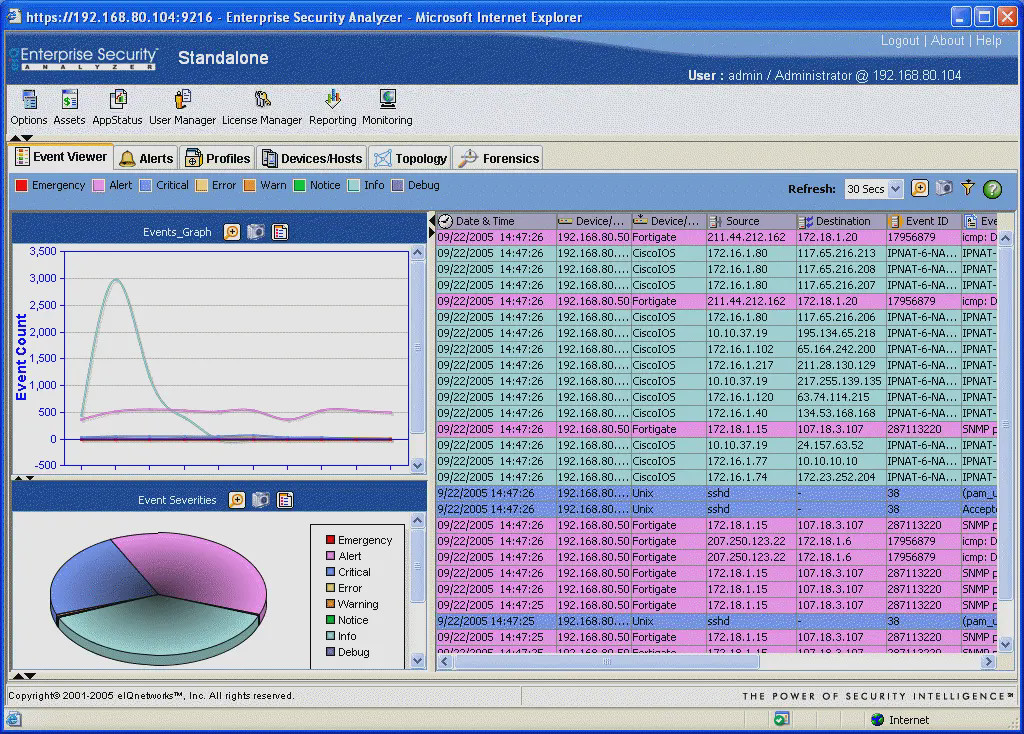Open the License Manager icon
1024x734 pixels.
click(262, 100)
